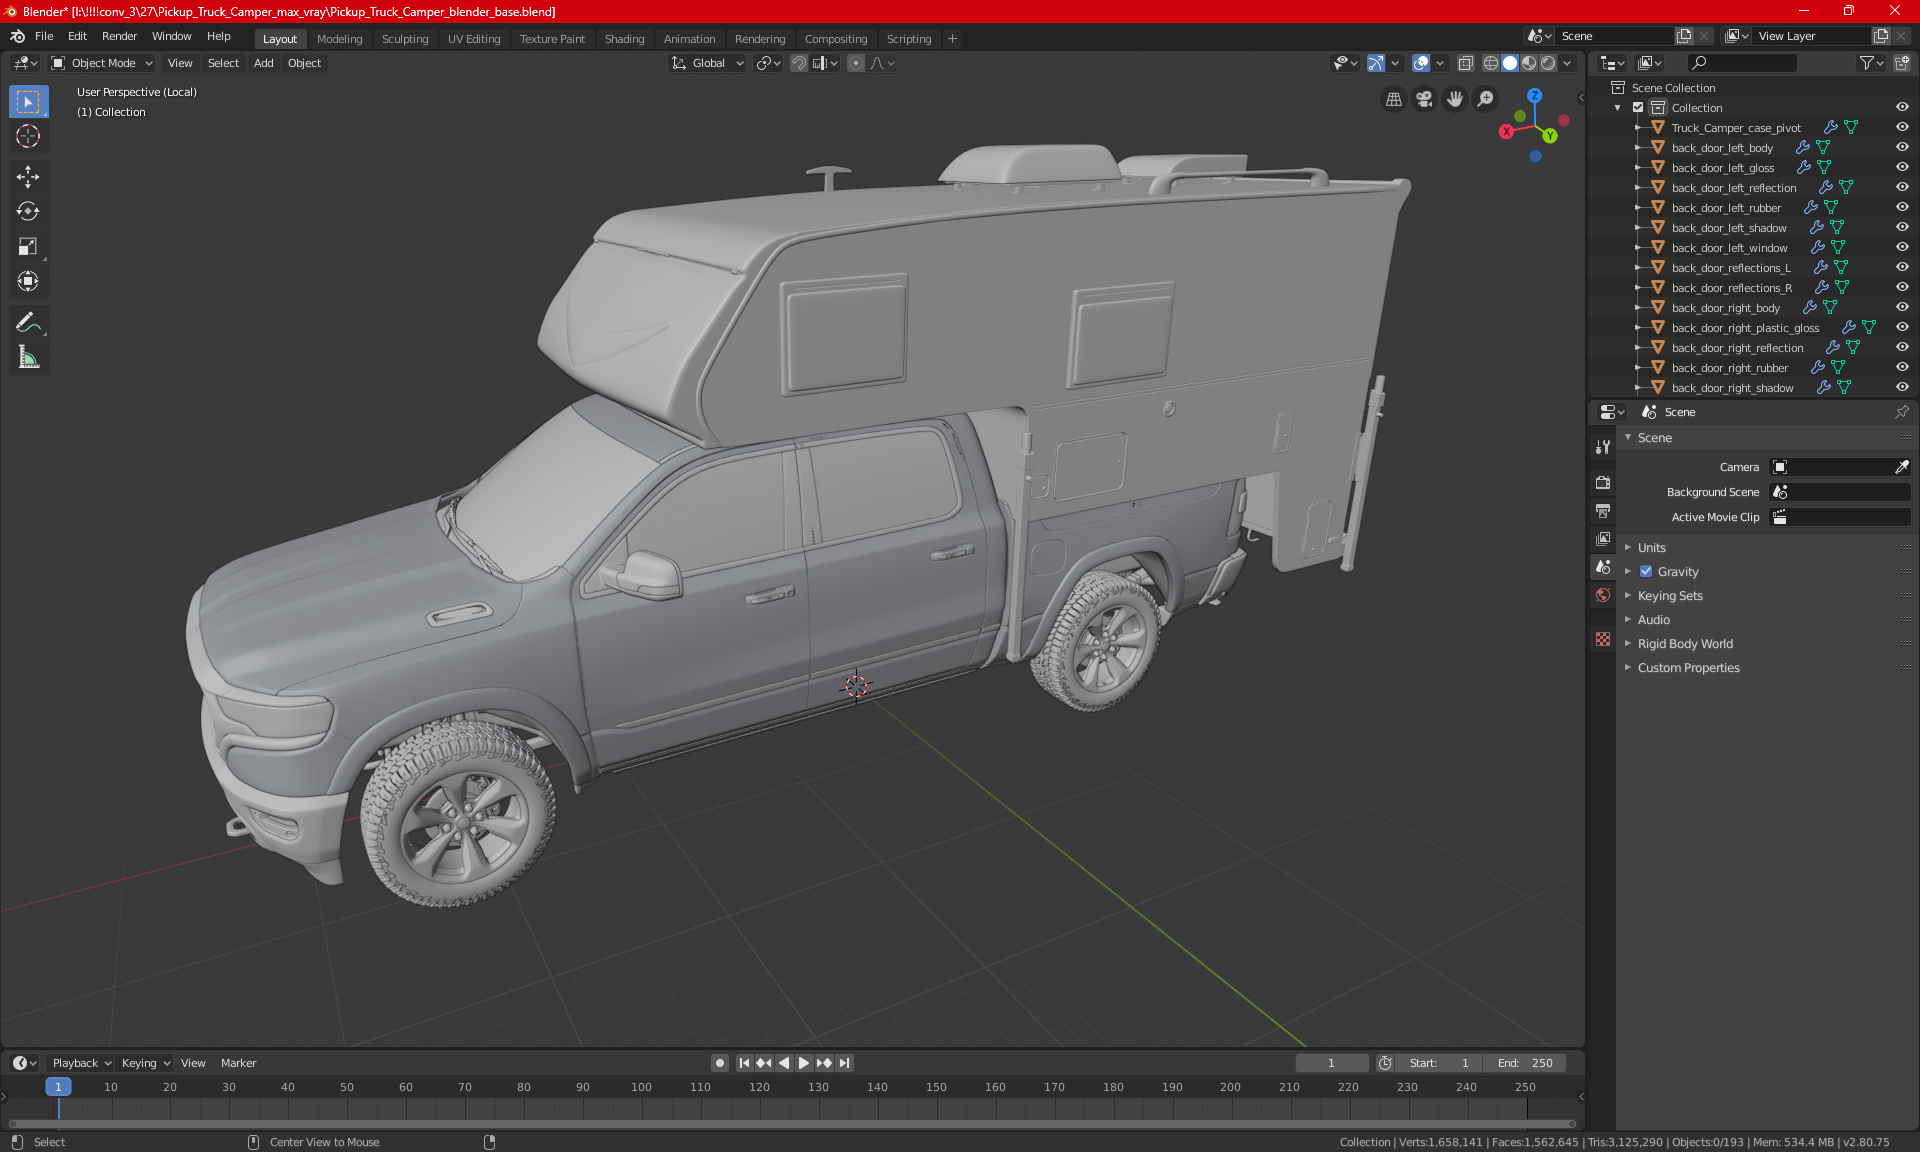Click the current frame number field

[1331, 1063]
